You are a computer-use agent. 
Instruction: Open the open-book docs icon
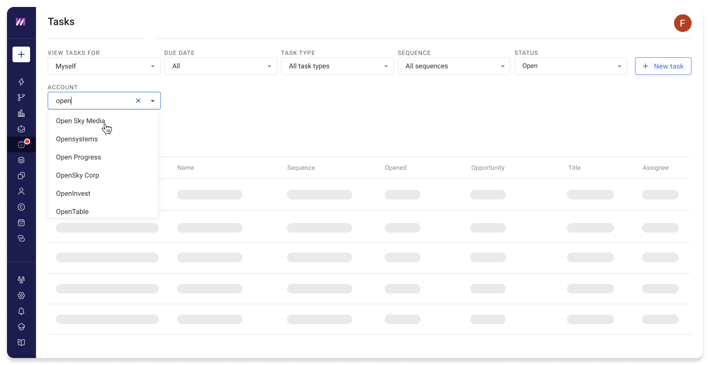click(x=21, y=342)
